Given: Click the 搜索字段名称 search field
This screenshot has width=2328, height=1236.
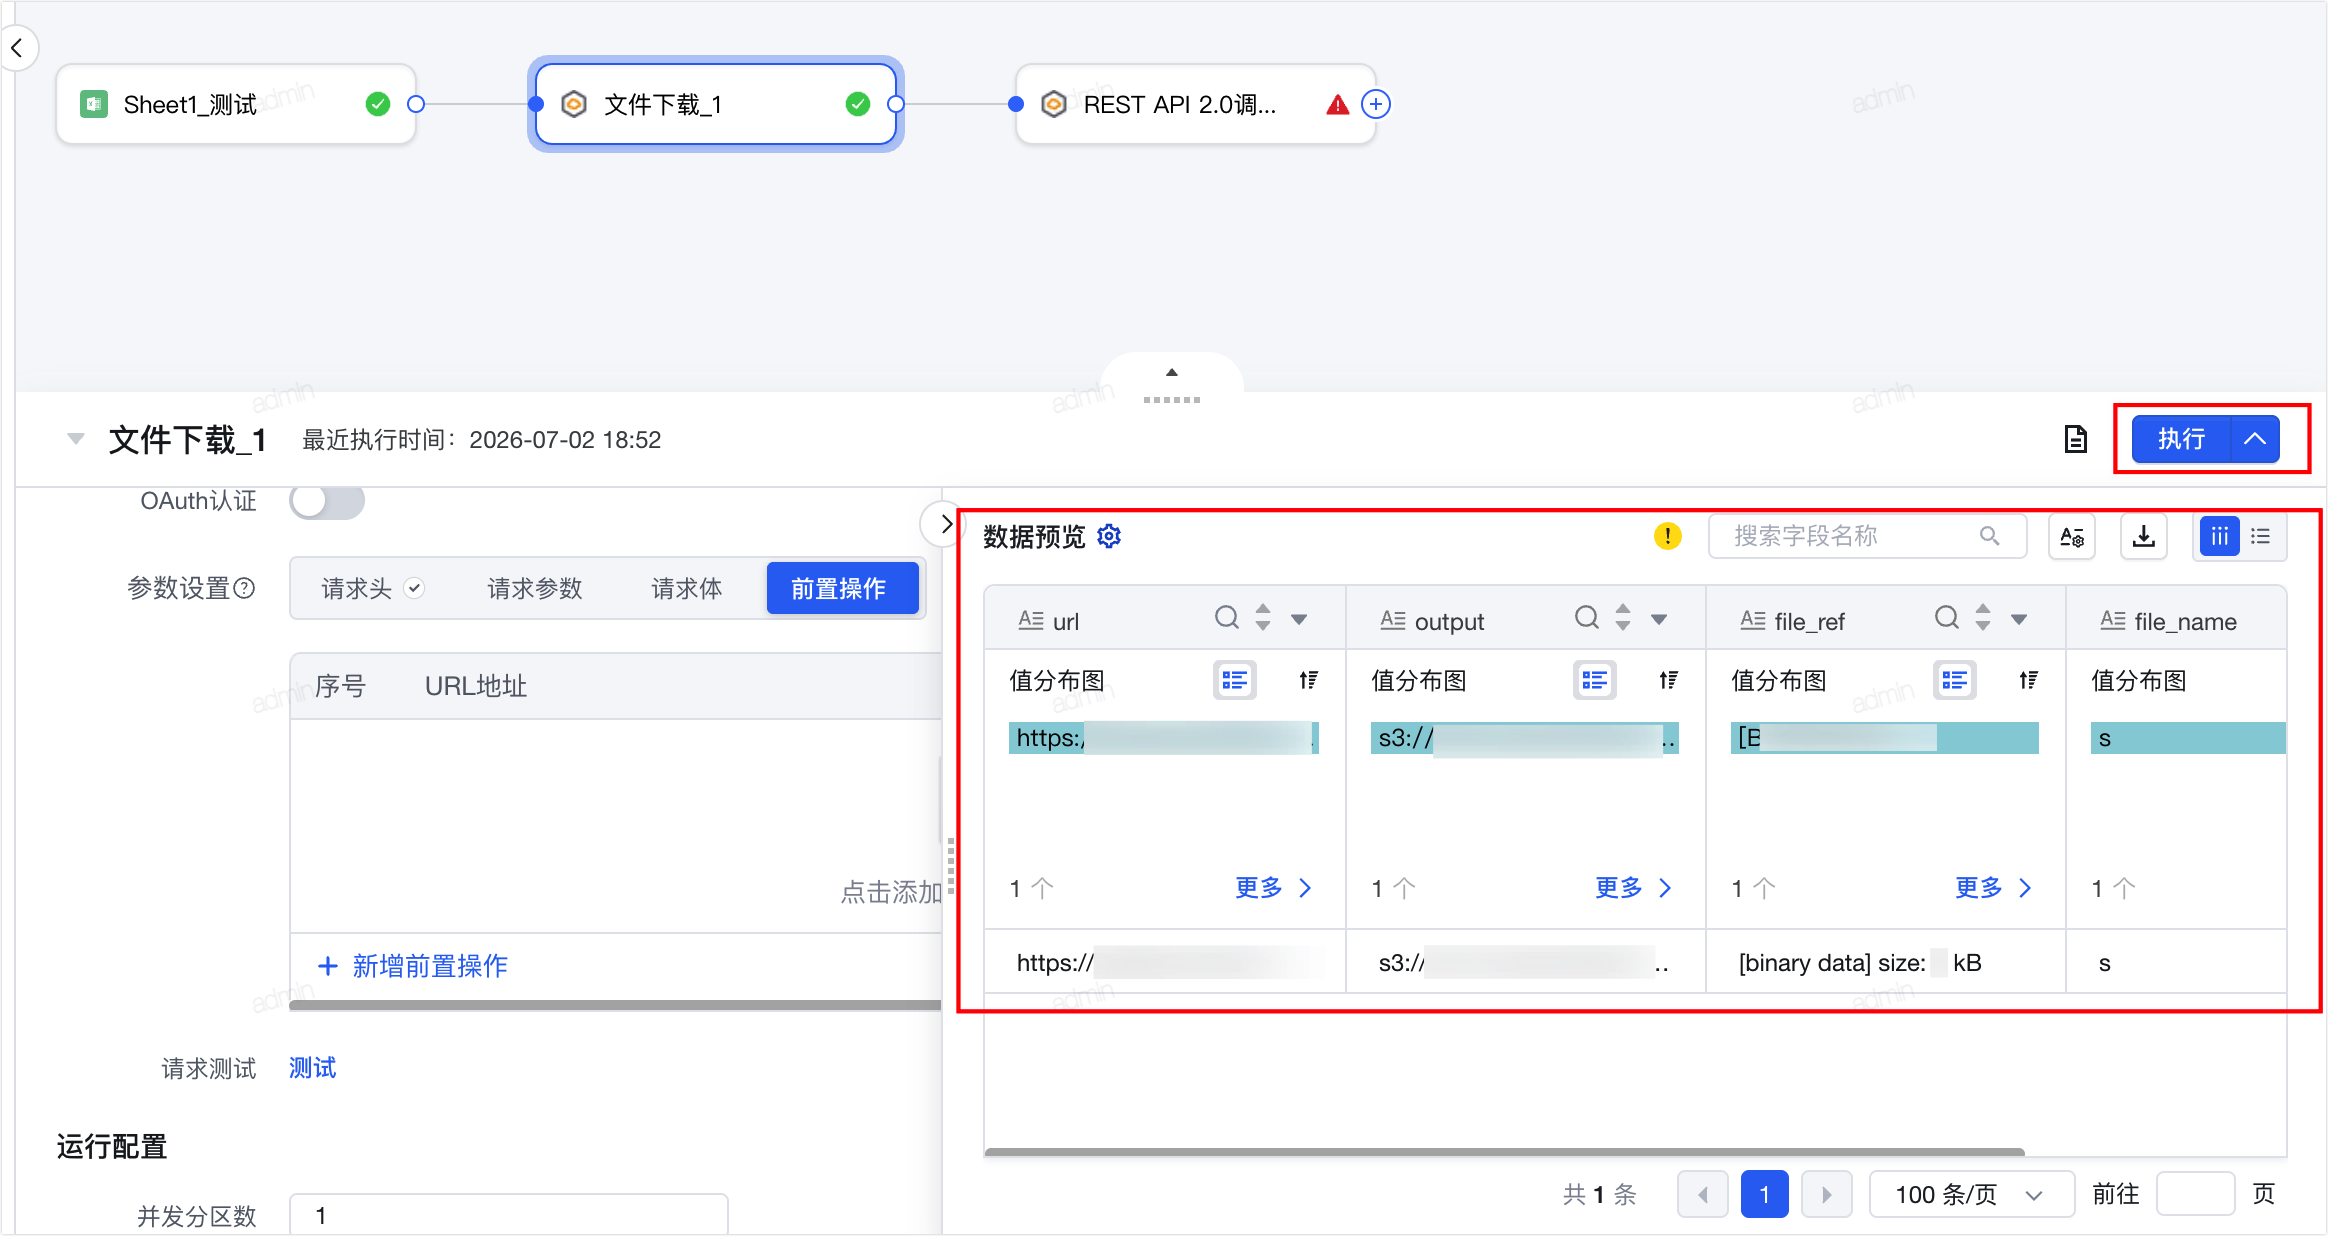Looking at the screenshot, I should click(1867, 536).
